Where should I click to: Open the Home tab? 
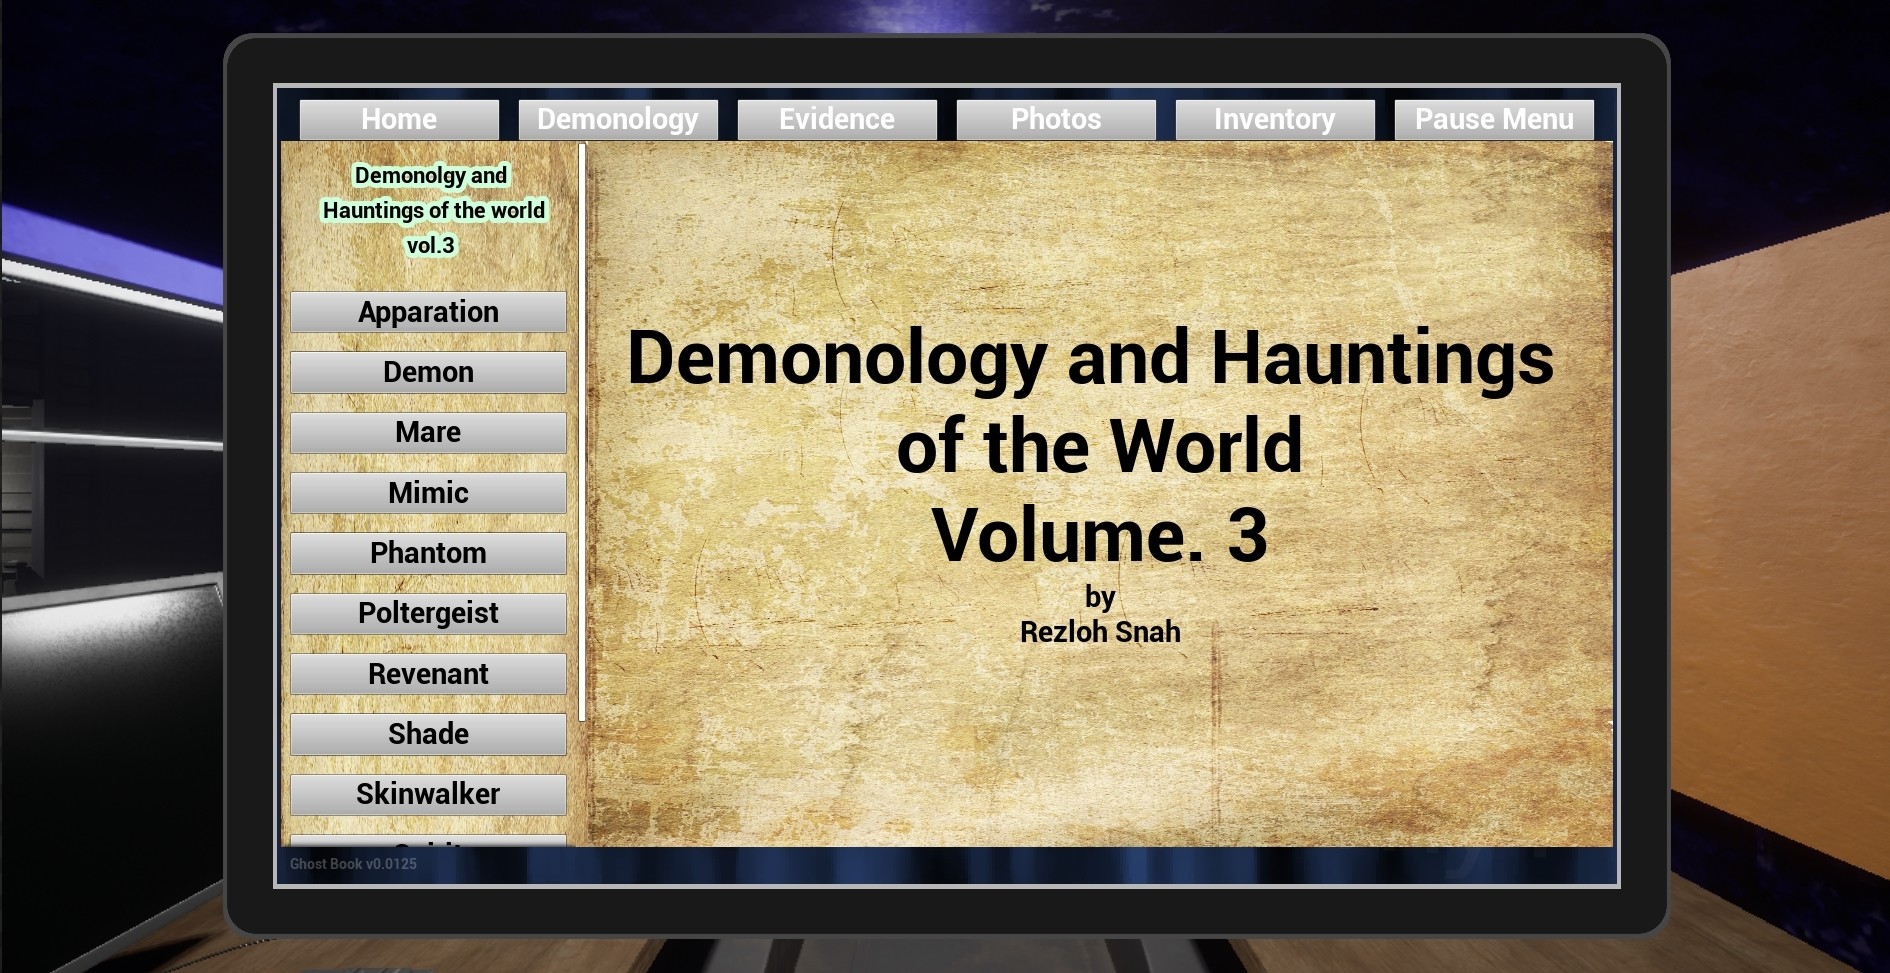coord(399,119)
